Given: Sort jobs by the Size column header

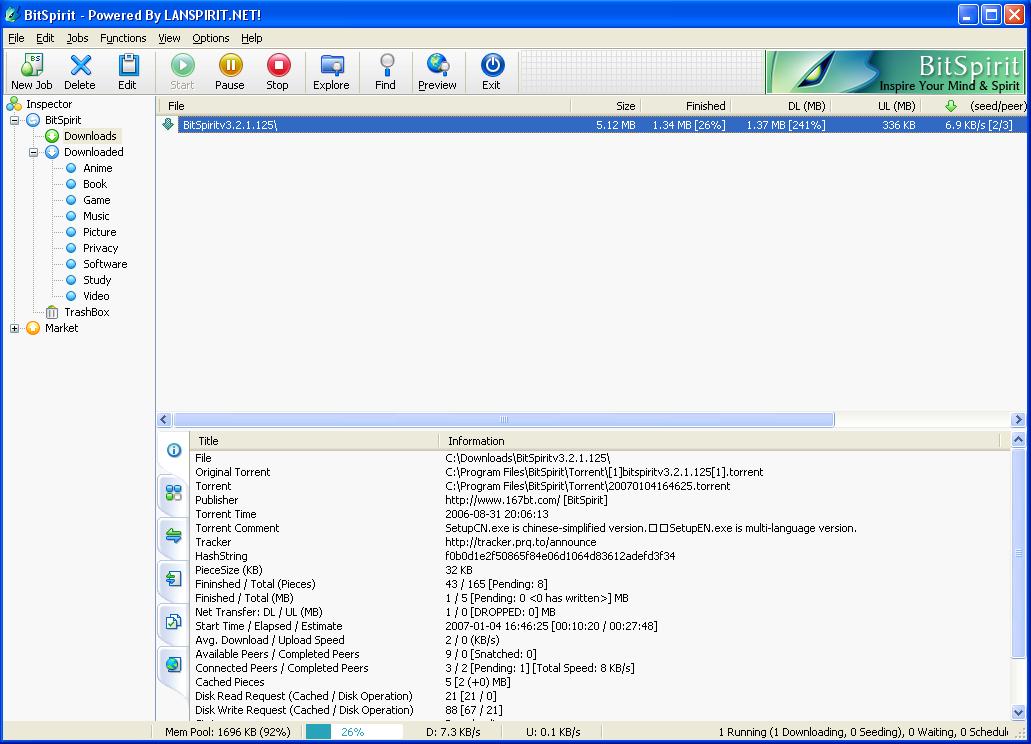Looking at the screenshot, I should pyautogui.click(x=606, y=106).
